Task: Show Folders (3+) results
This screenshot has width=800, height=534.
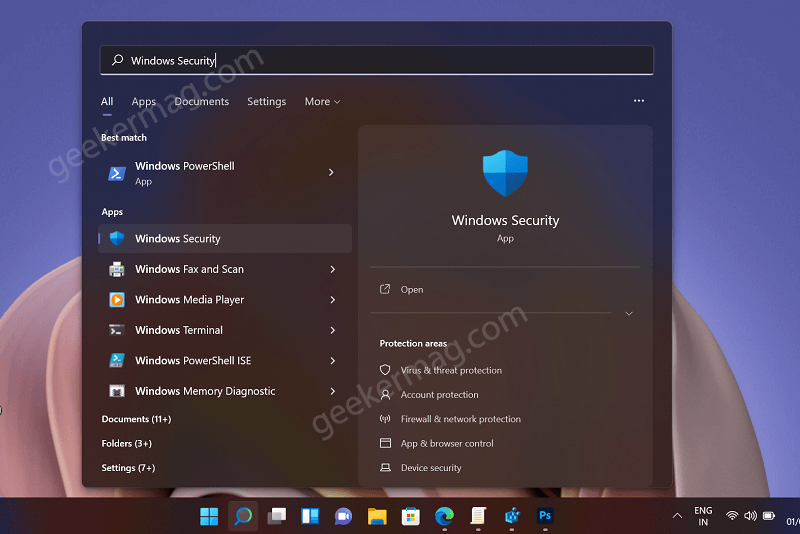Action: [127, 443]
